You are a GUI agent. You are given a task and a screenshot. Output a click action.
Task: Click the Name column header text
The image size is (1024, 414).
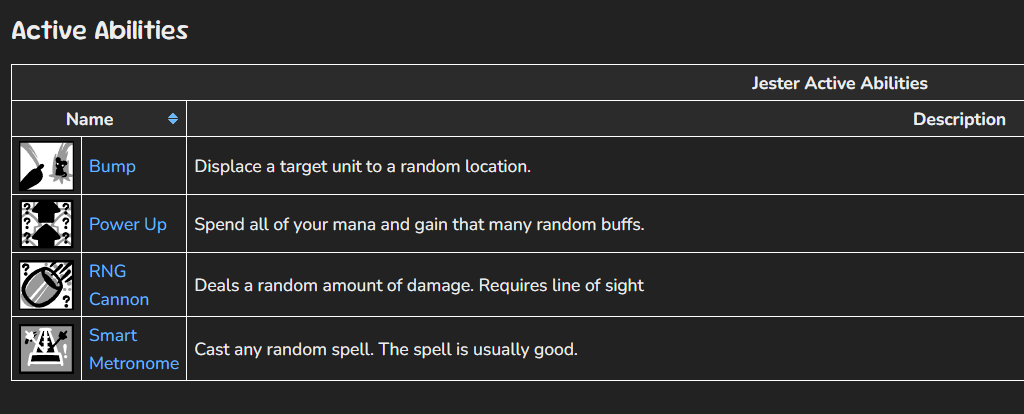coord(89,119)
